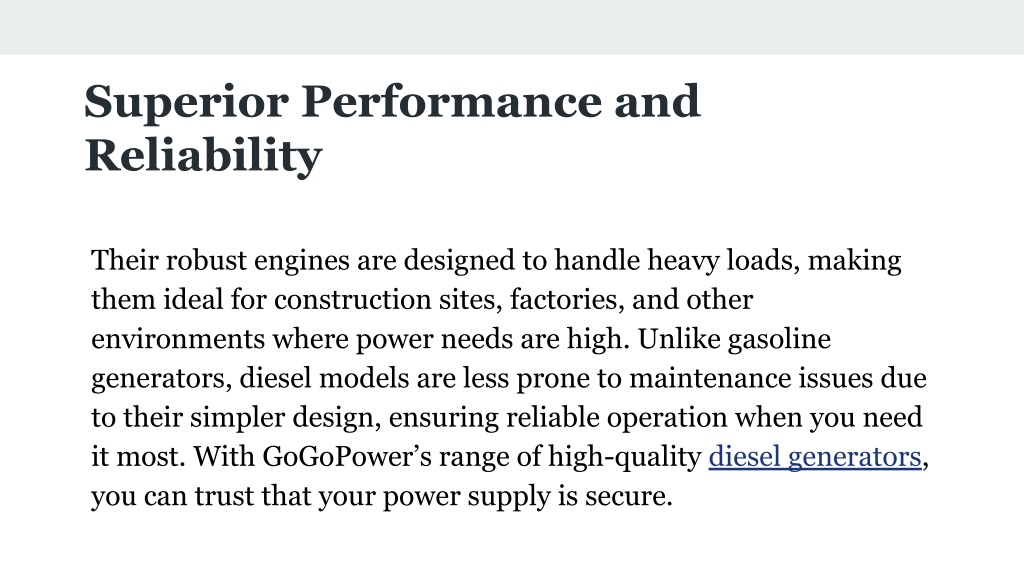Click the phrase 'Unlike gasoline' in the text
The width and height of the screenshot is (1024, 576).
pos(734,340)
